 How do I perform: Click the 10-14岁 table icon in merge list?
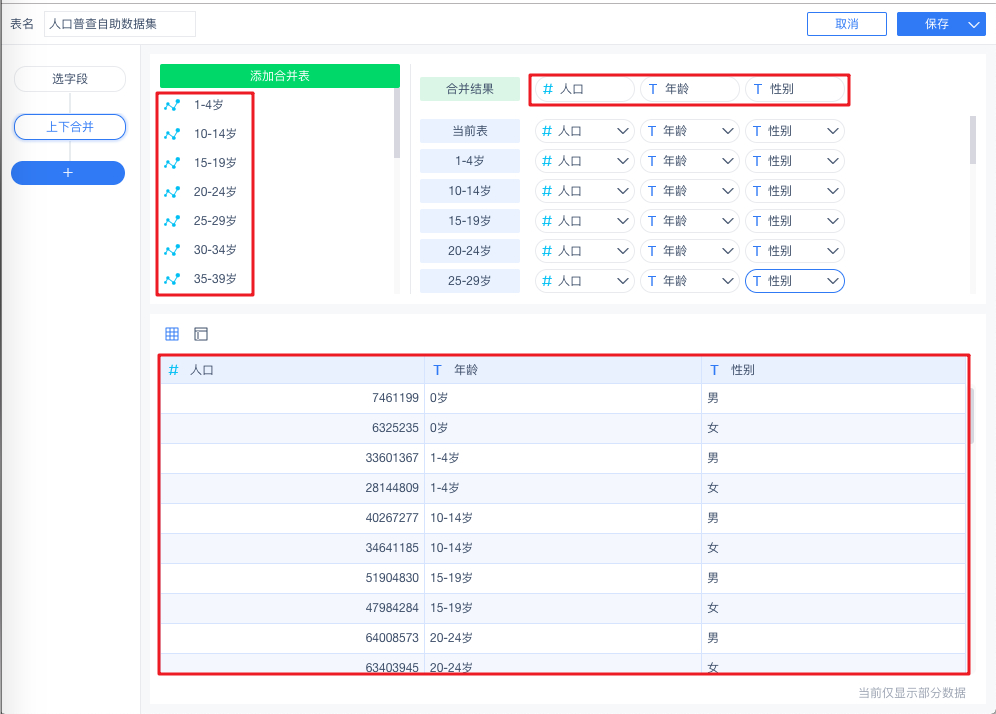172,134
